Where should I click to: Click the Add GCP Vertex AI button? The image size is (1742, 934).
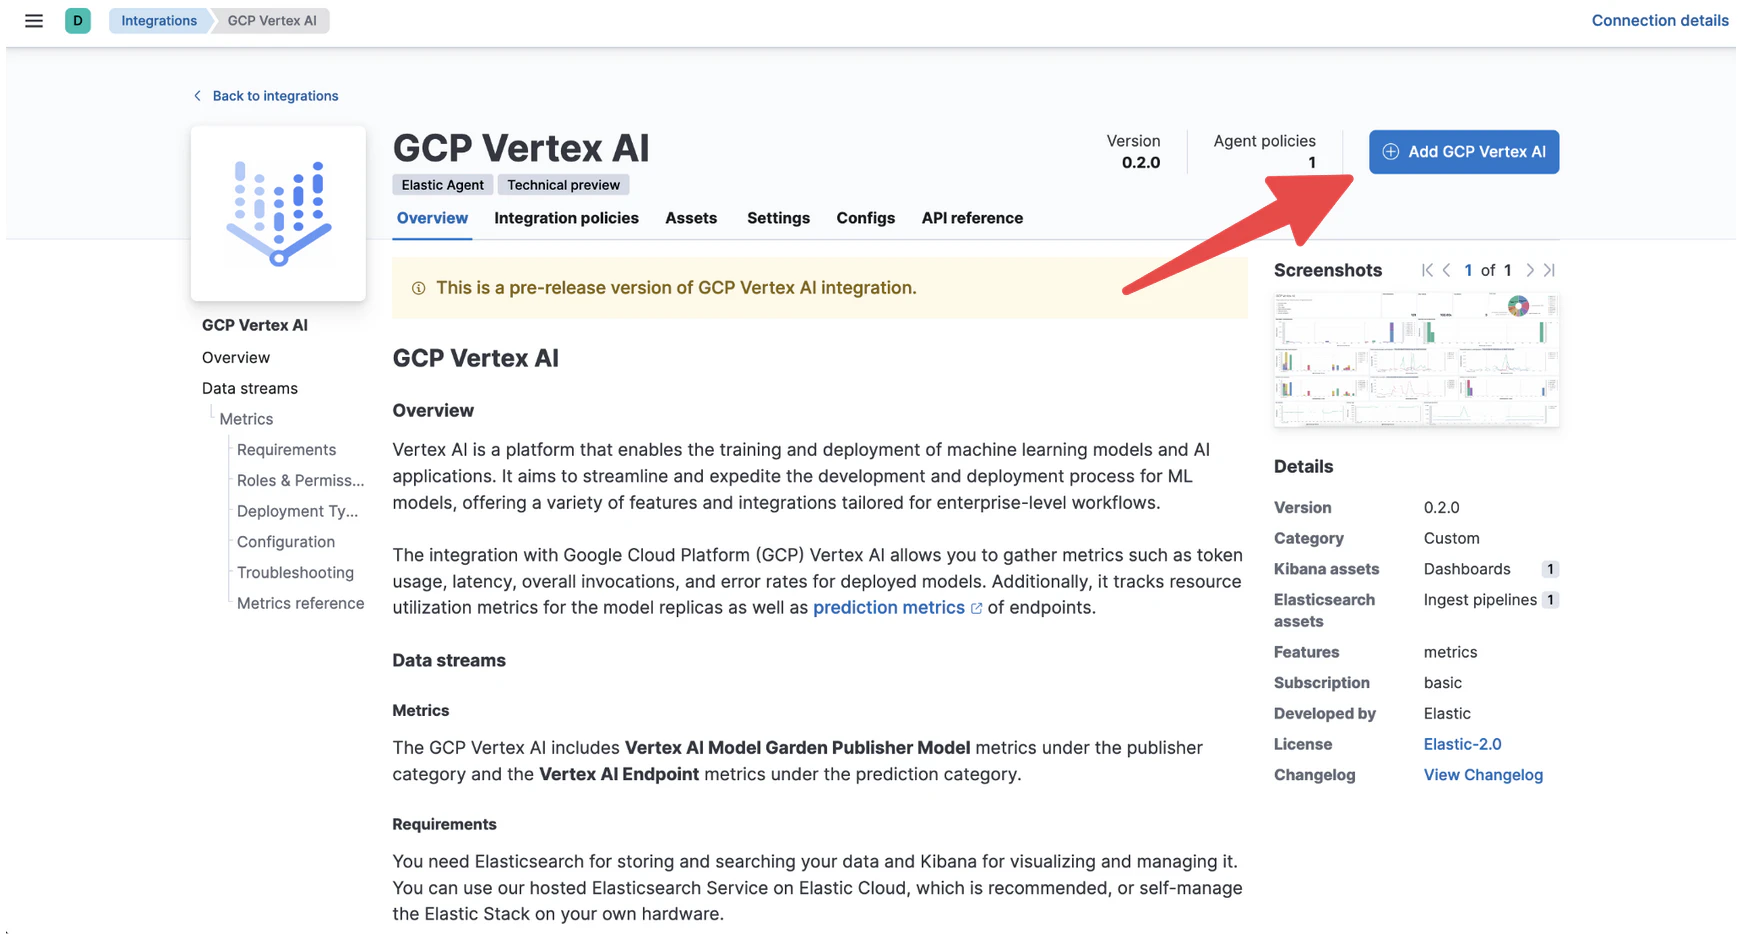[x=1463, y=152]
